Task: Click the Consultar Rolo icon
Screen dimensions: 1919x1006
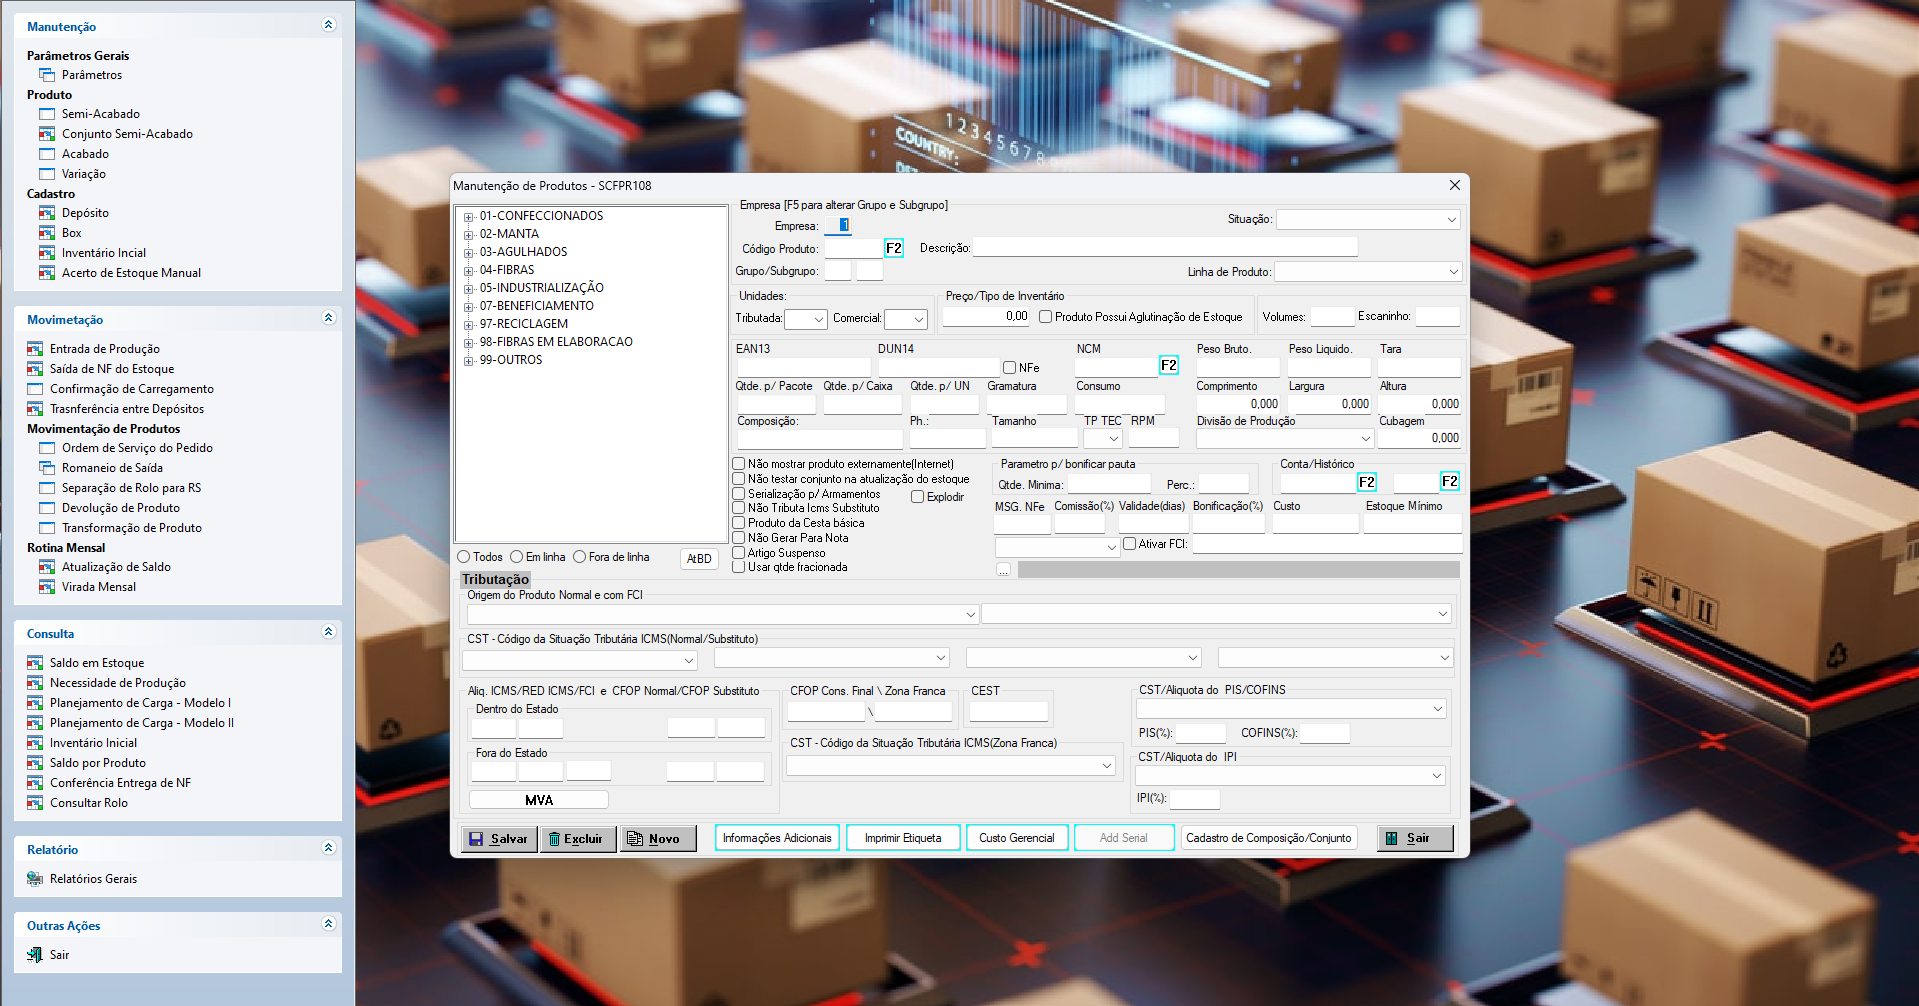Action: 35,803
